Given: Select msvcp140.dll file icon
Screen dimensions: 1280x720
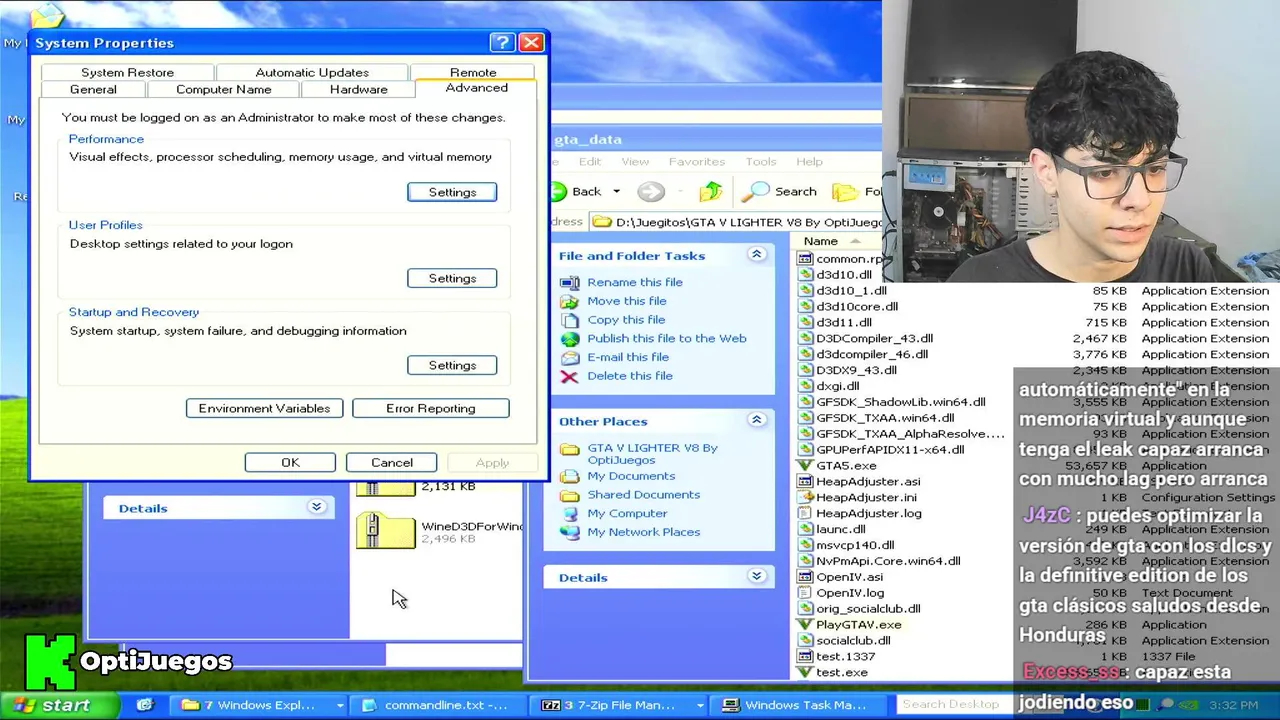Looking at the screenshot, I should (x=805, y=545).
